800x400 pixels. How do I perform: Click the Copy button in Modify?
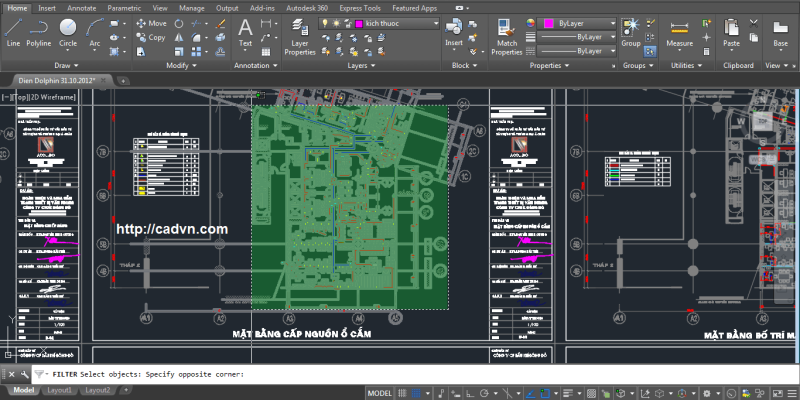149,37
